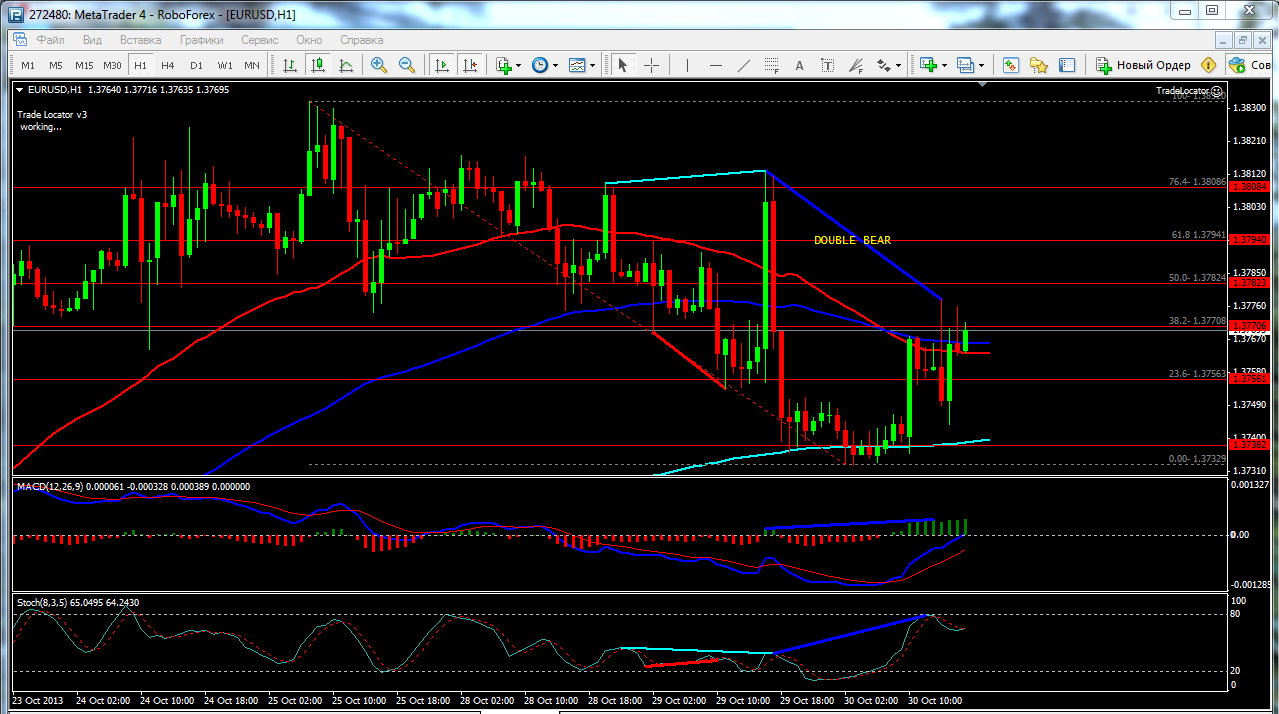Click the profiles icon
Image resolution: width=1279 pixels, height=714 pixels.
pyautogui.click(x=965, y=65)
